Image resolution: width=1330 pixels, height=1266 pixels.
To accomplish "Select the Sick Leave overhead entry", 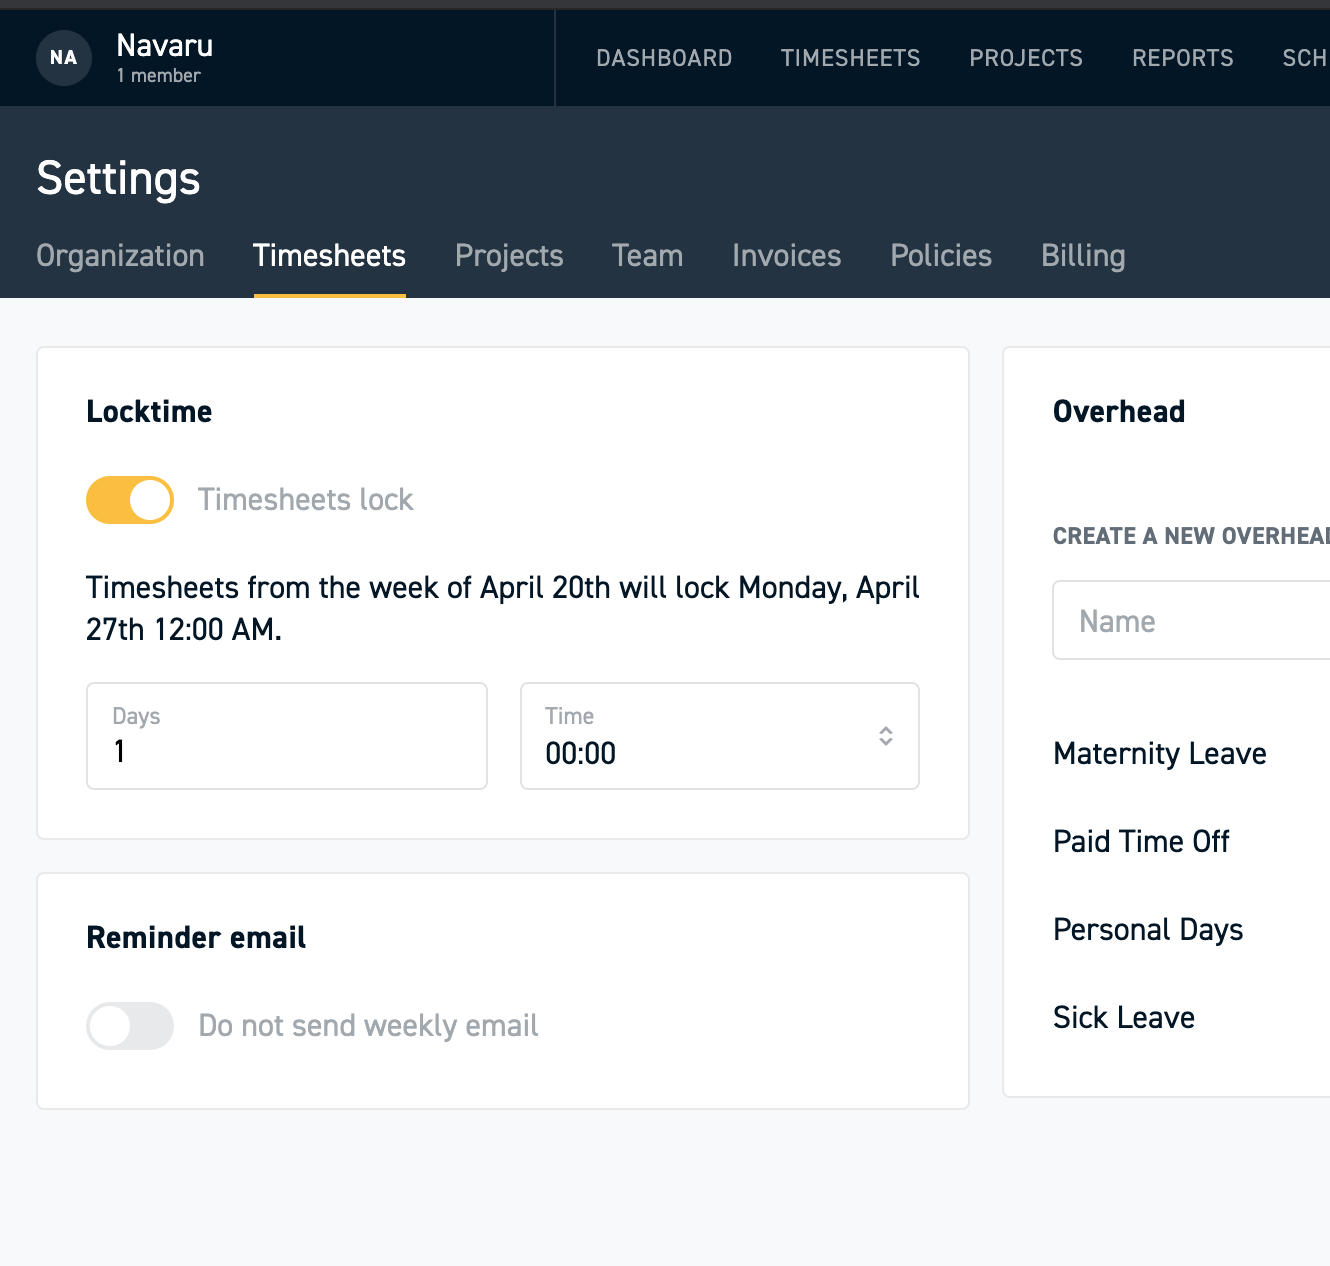I will click(1123, 1017).
